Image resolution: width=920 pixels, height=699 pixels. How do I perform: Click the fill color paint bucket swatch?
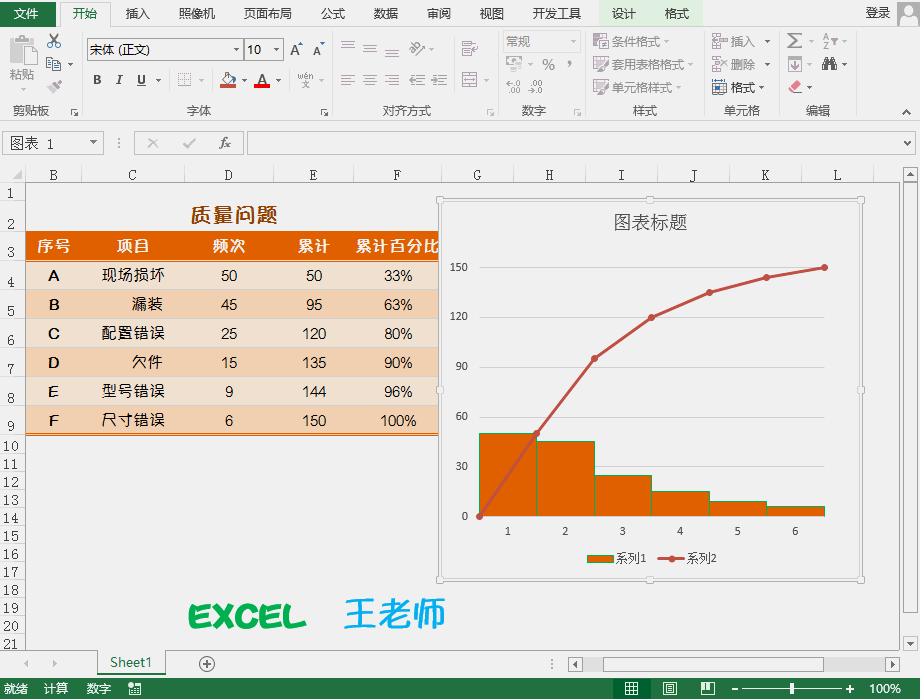click(228, 80)
